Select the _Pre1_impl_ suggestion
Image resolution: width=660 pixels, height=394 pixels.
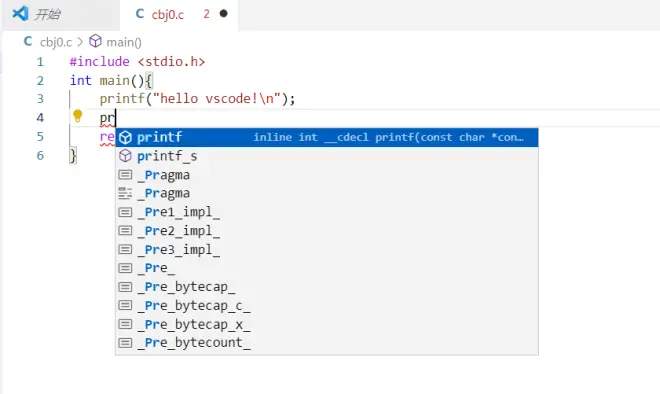(x=327, y=212)
